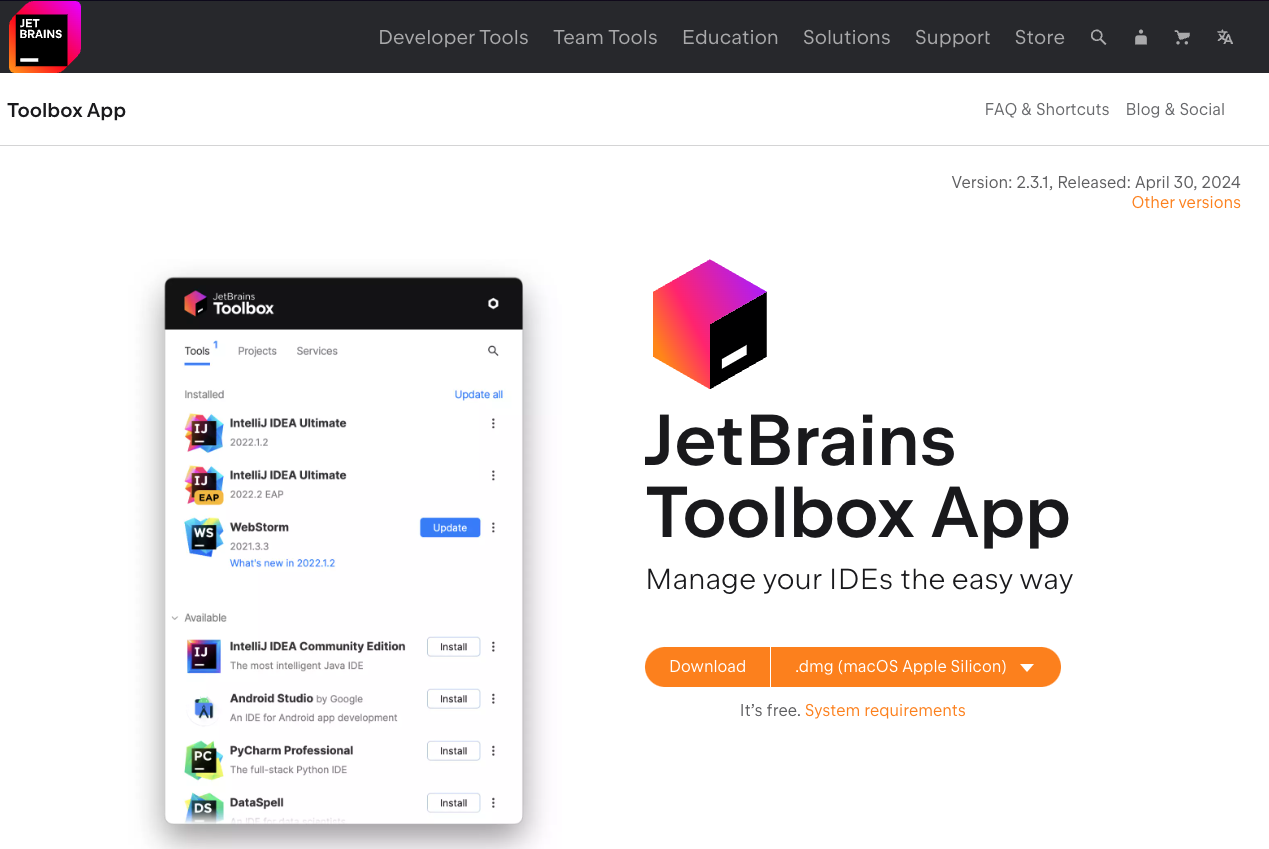Open the Other versions link
The height and width of the screenshot is (849, 1269).
[x=1185, y=202]
